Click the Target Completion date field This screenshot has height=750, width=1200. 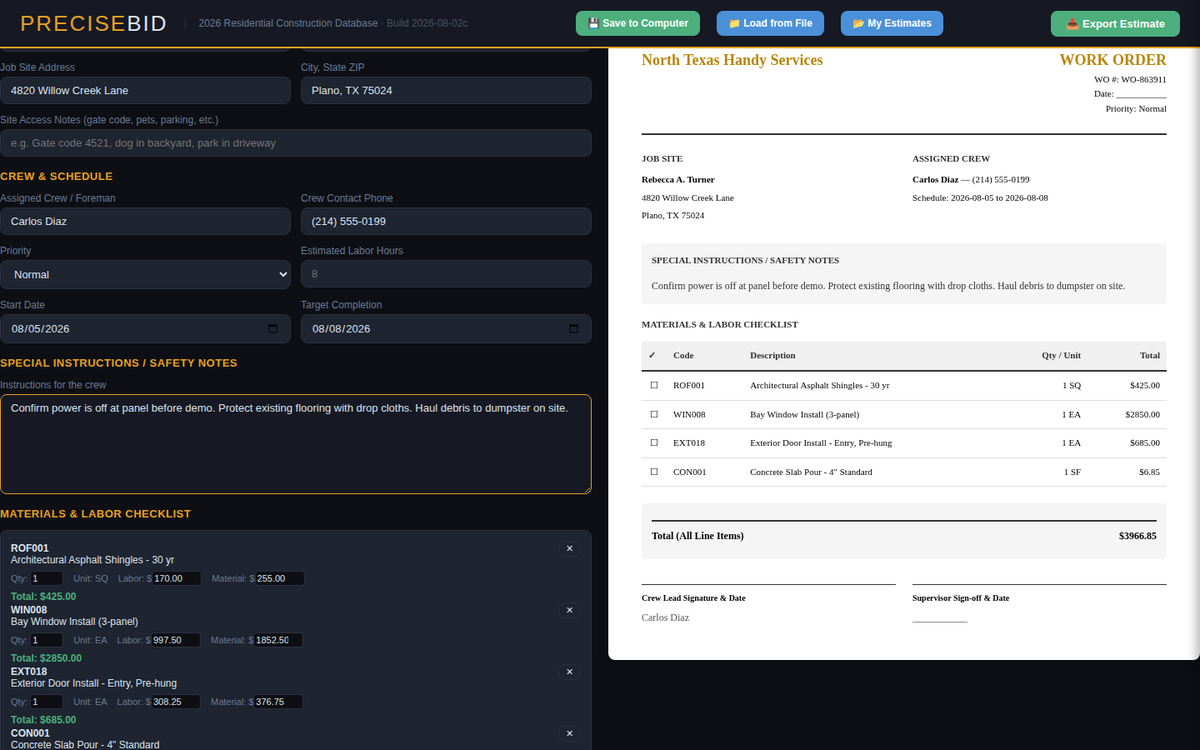pyautogui.click(x=446, y=329)
